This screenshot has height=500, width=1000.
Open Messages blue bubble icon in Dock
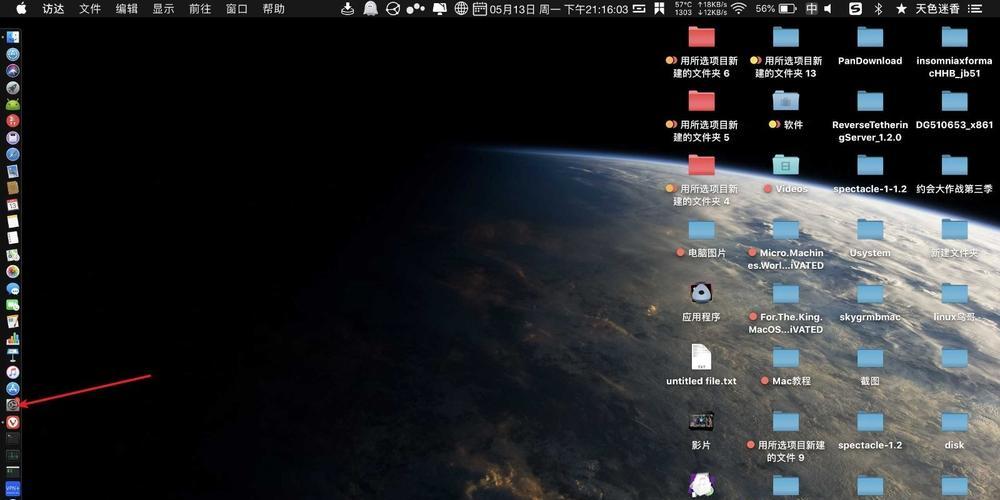pyautogui.click(x=13, y=288)
